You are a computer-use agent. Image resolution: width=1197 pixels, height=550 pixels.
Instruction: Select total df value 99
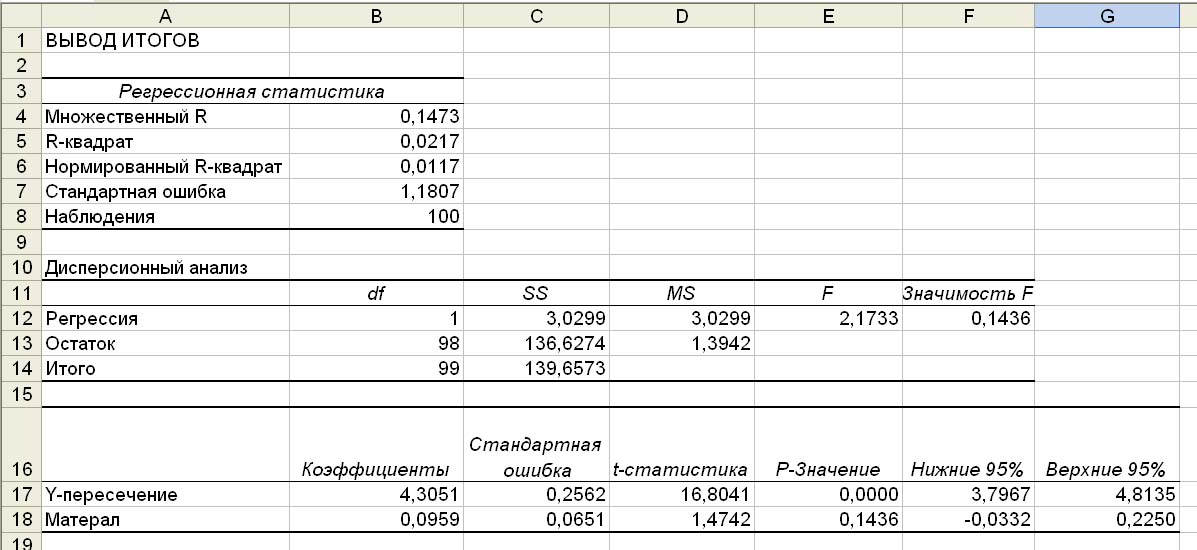click(376, 368)
